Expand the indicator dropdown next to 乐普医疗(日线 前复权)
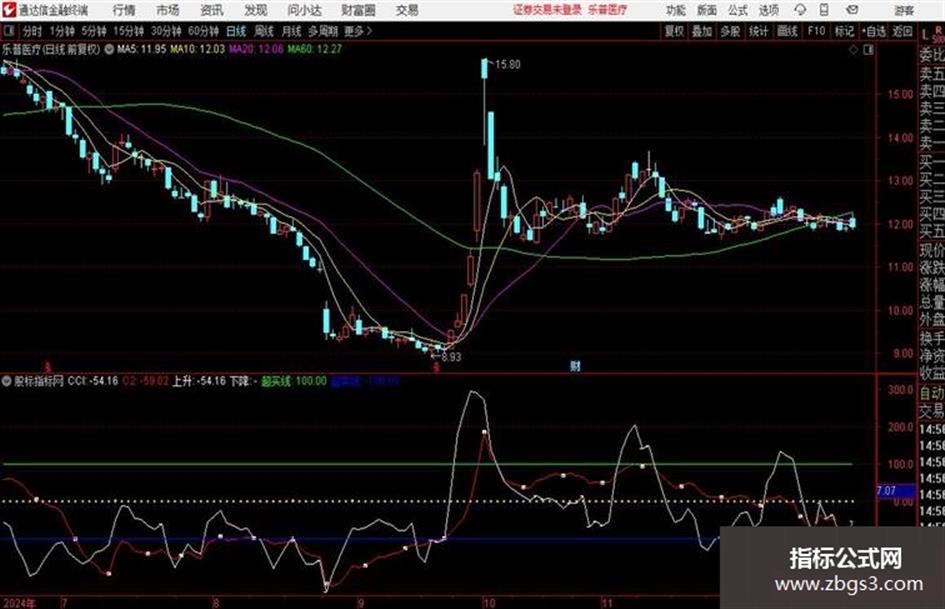Viewport: 945px width, 609px height. coord(108,49)
